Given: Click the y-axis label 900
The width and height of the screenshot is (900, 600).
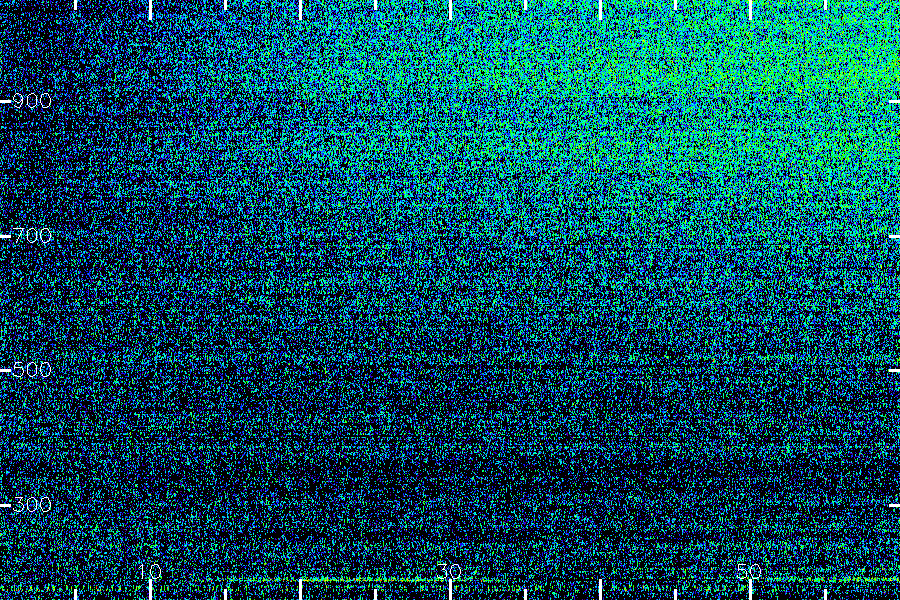Looking at the screenshot, I should pyautogui.click(x=32, y=102).
